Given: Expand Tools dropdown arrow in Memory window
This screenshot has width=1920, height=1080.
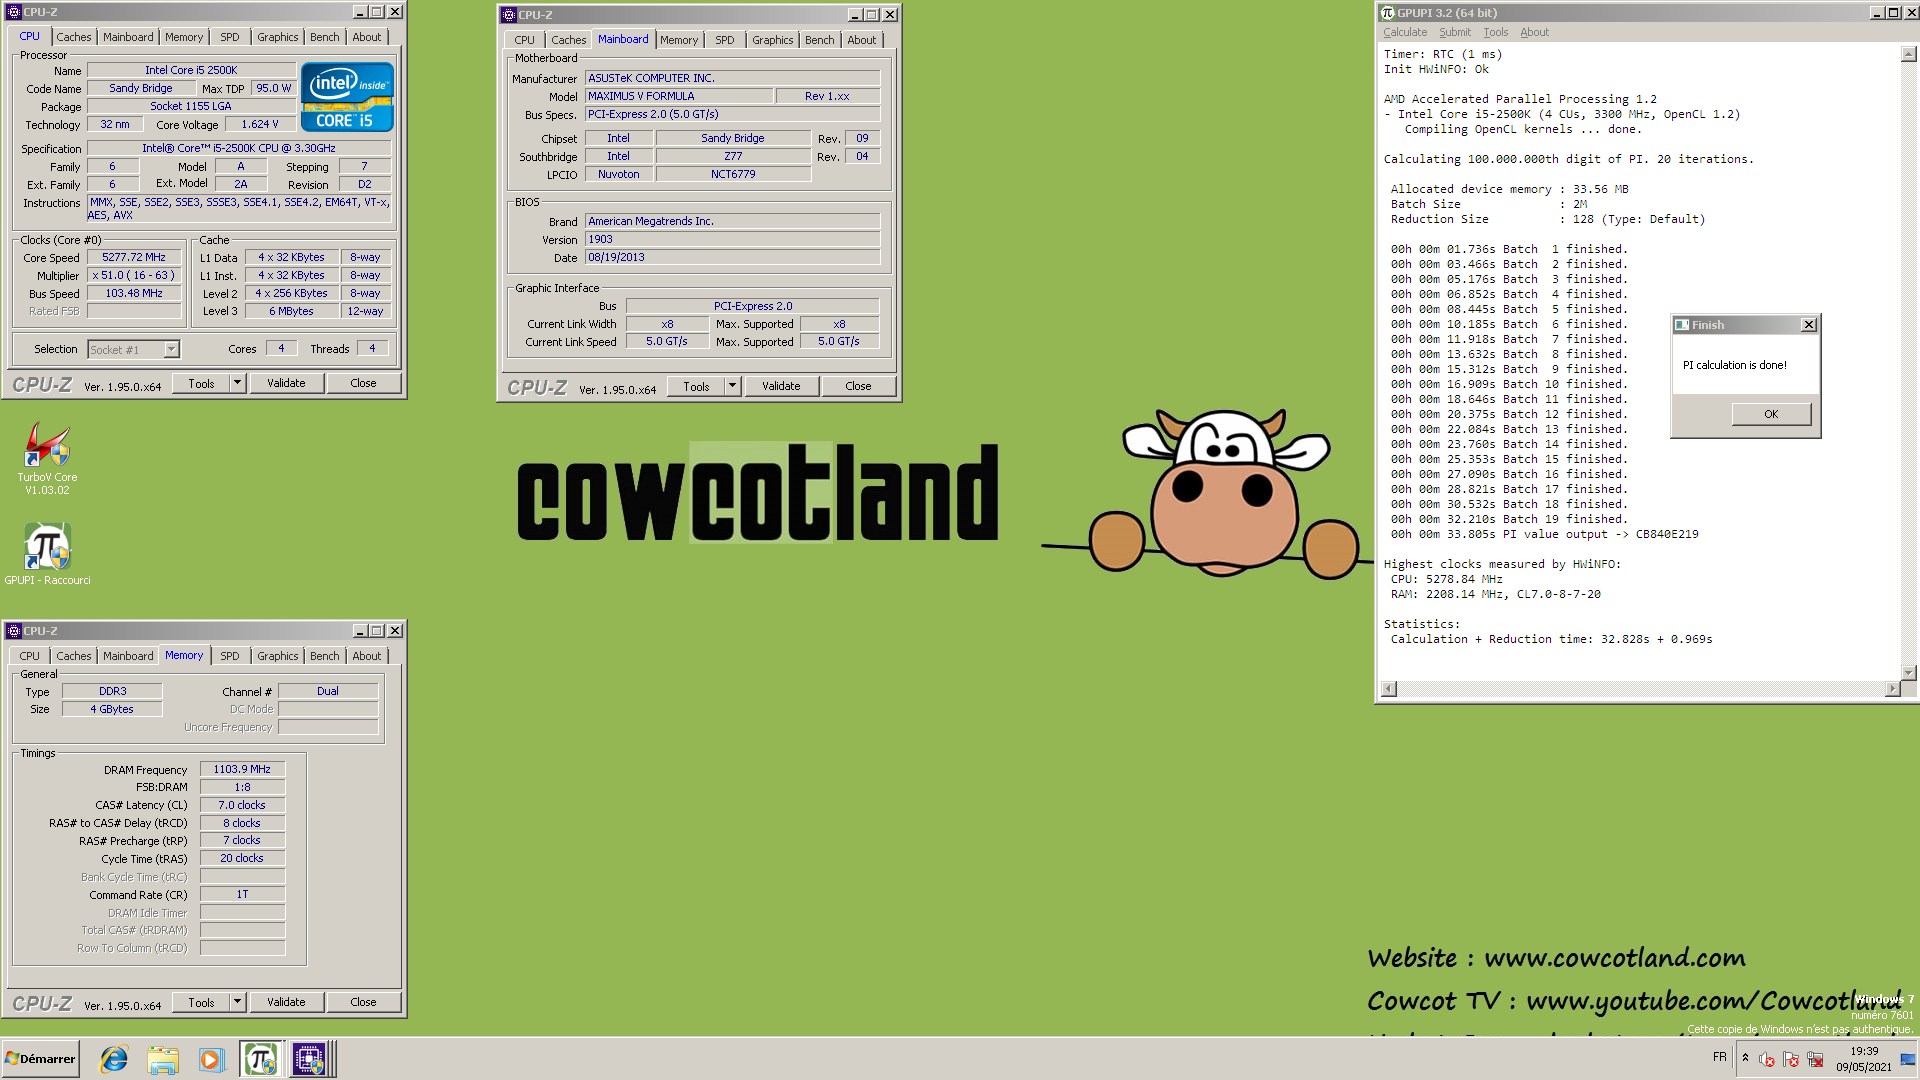Looking at the screenshot, I should (237, 1002).
